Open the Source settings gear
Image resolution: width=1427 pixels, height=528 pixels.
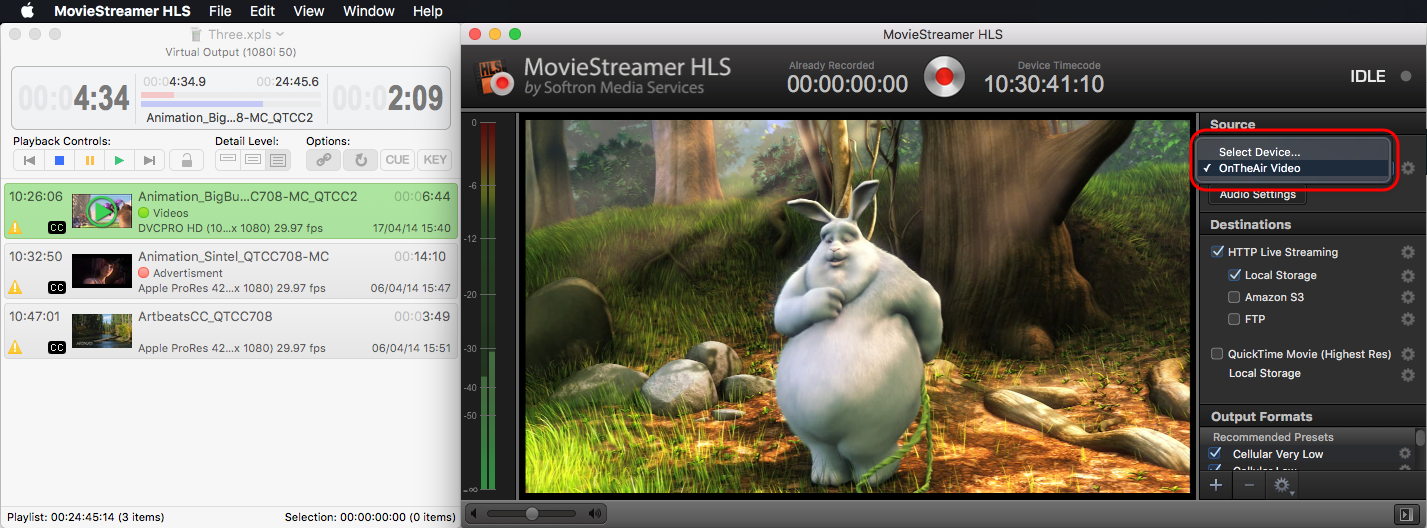1408,168
